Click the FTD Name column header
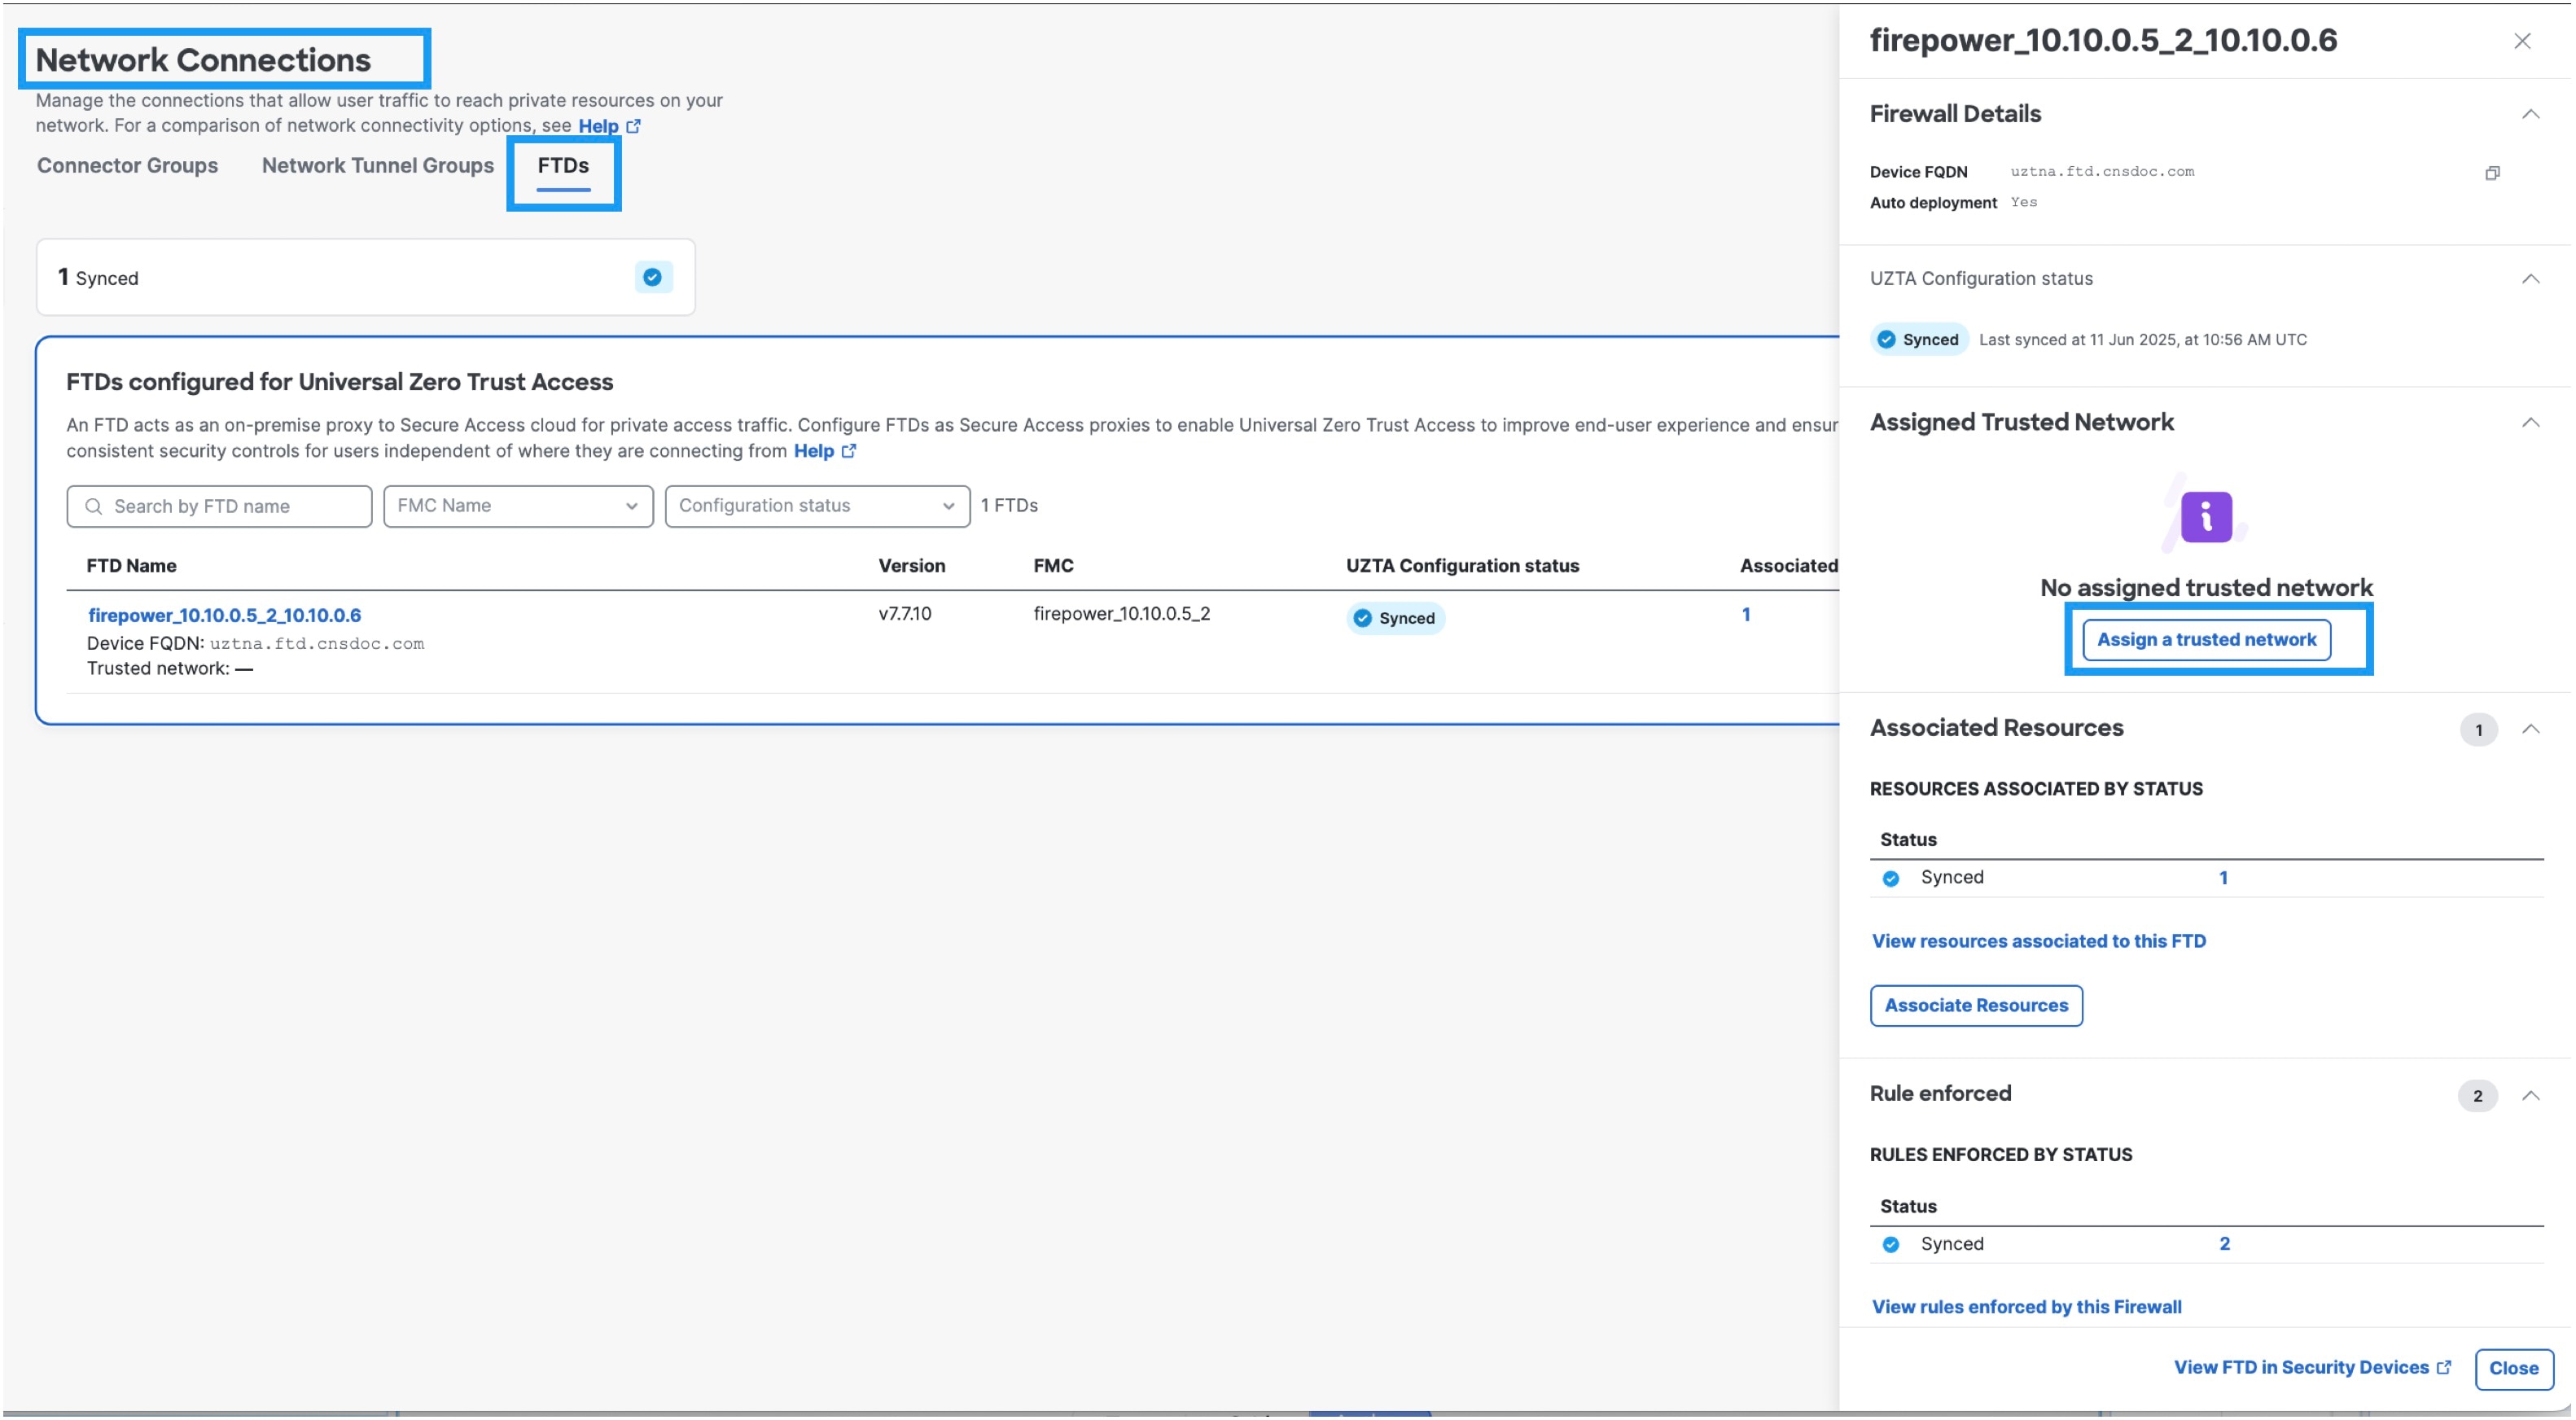Screen dimensions: 2576x1420 click(131, 566)
